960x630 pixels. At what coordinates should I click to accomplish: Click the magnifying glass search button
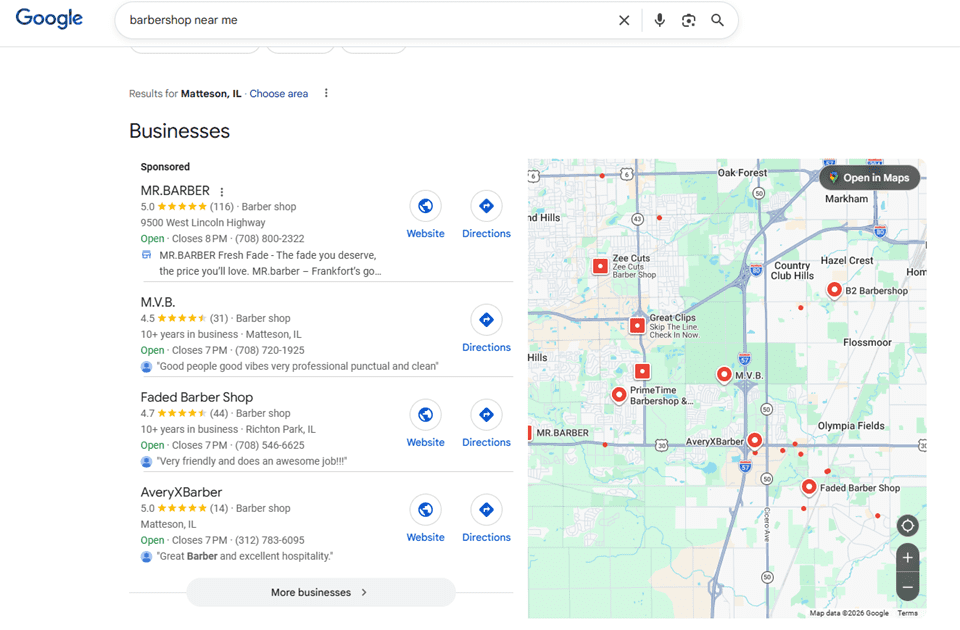point(717,20)
